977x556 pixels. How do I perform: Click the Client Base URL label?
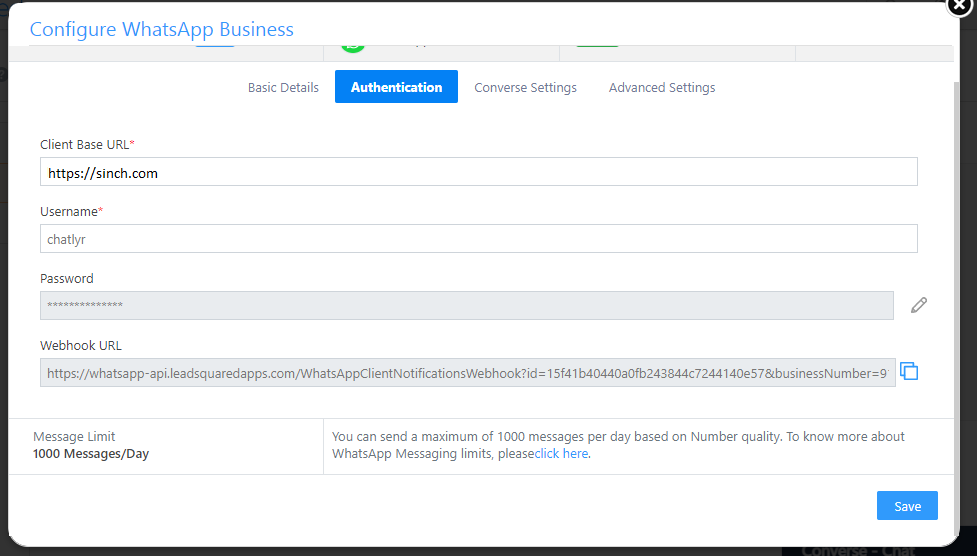coord(86,145)
